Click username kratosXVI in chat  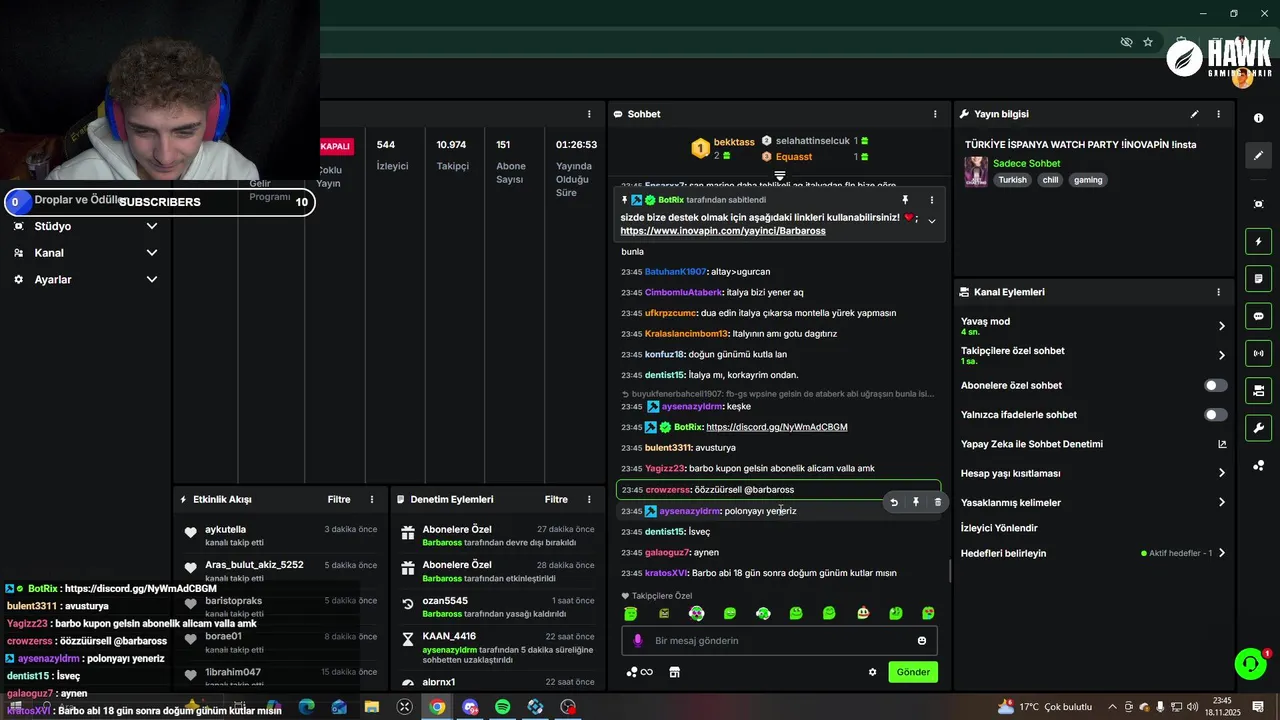[x=666, y=573]
